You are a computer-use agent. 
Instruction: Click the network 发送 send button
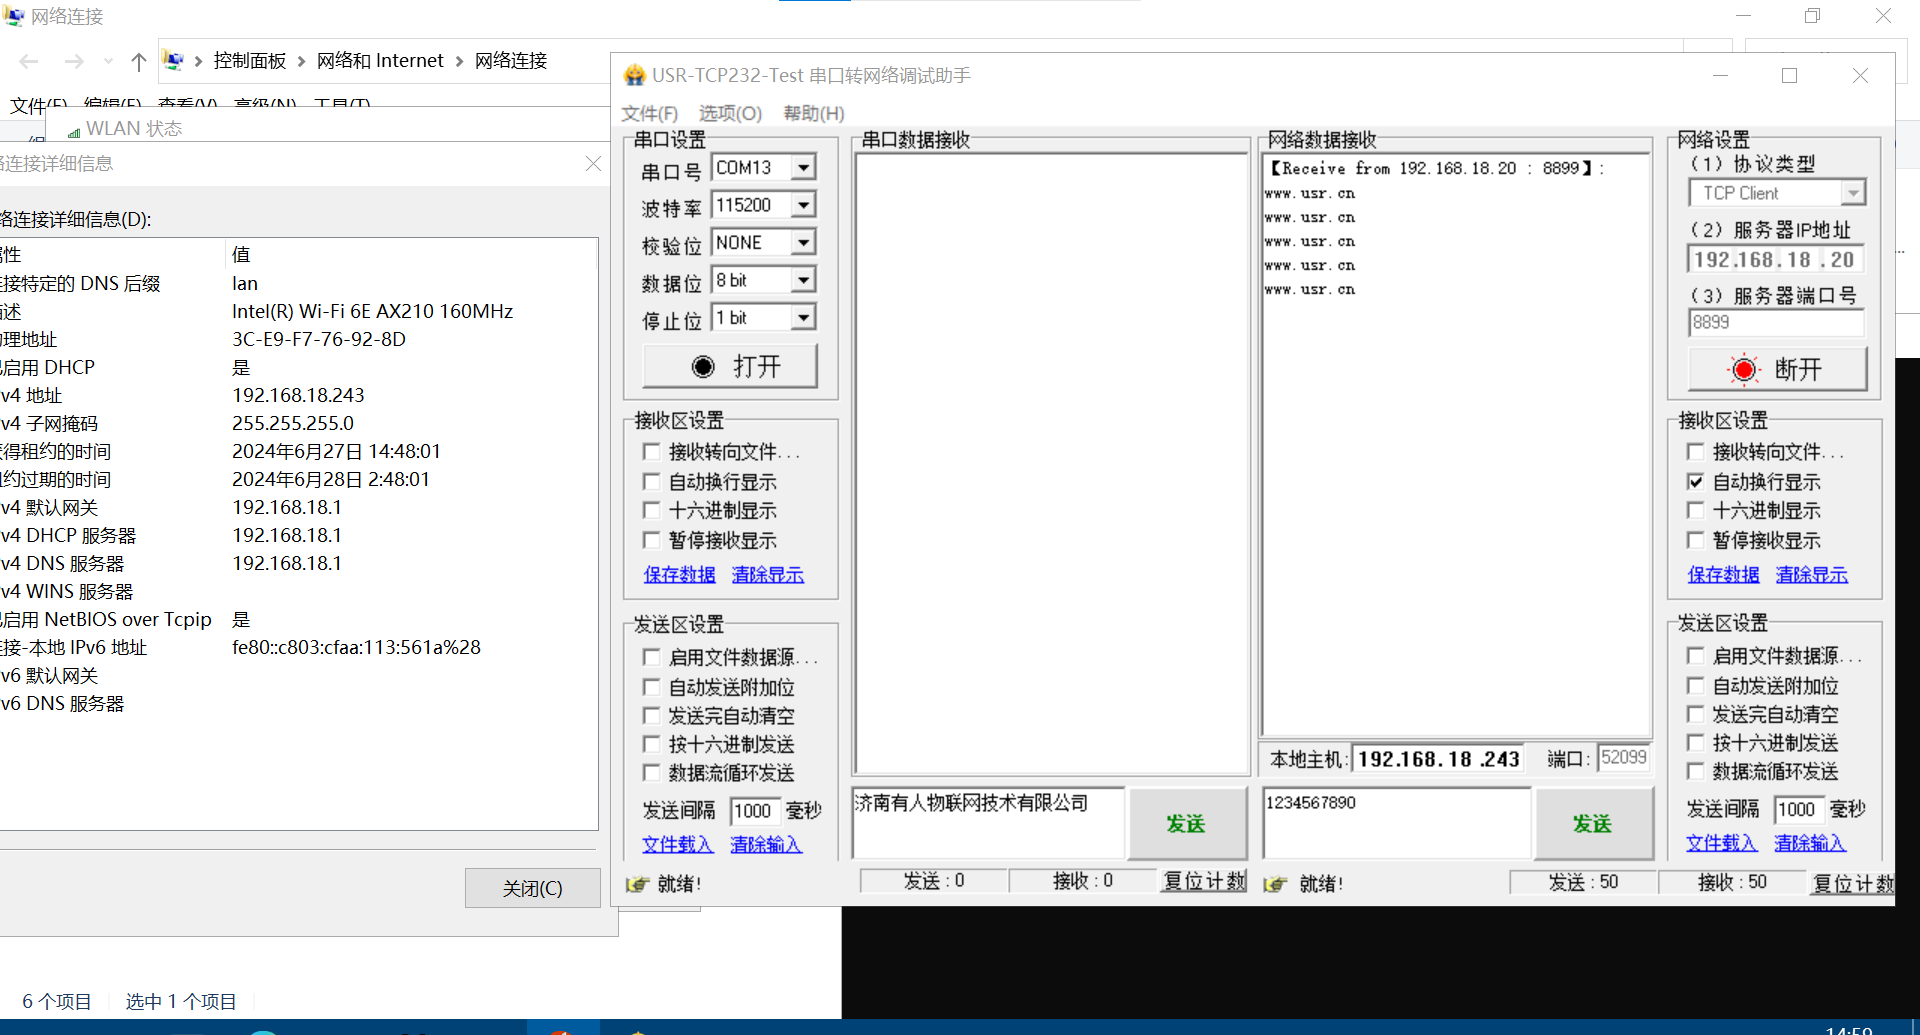tap(1592, 824)
